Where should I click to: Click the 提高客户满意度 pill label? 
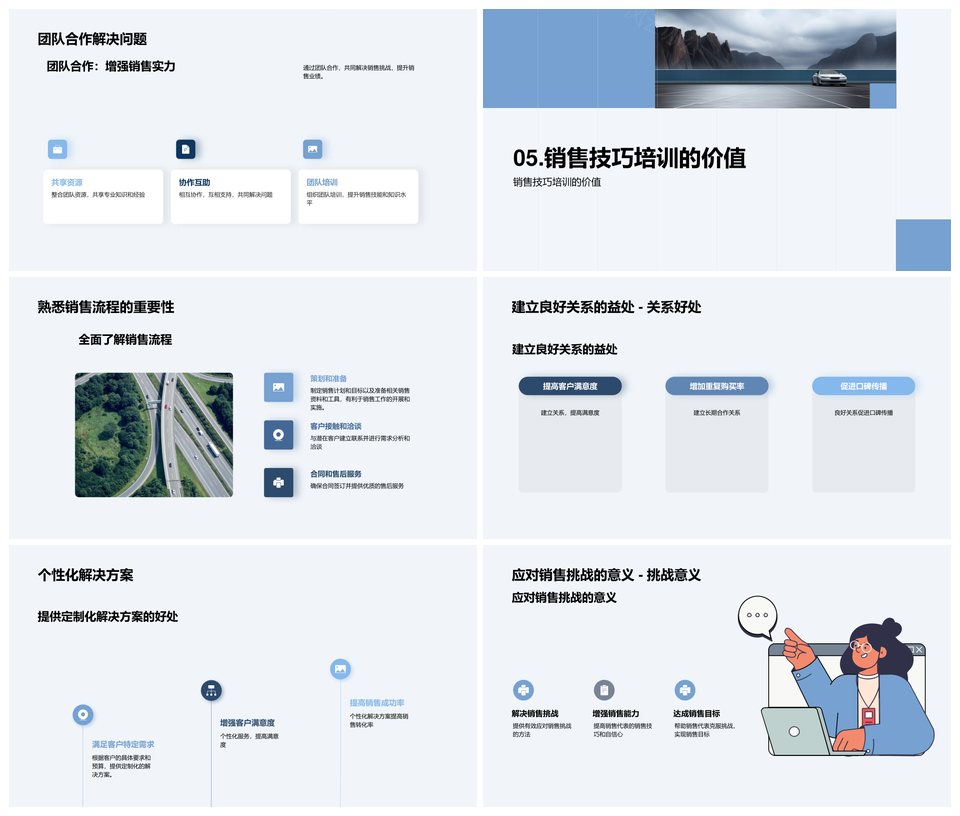tap(570, 386)
